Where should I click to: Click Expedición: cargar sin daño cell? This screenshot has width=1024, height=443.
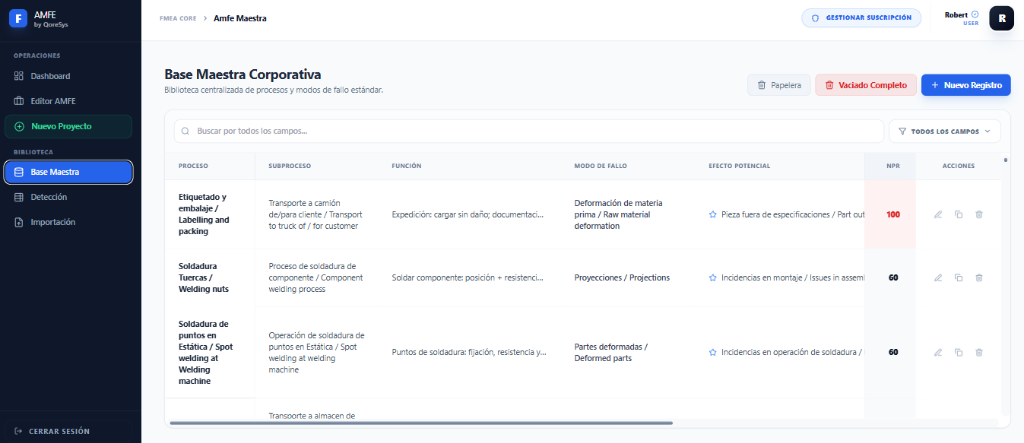point(467,214)
